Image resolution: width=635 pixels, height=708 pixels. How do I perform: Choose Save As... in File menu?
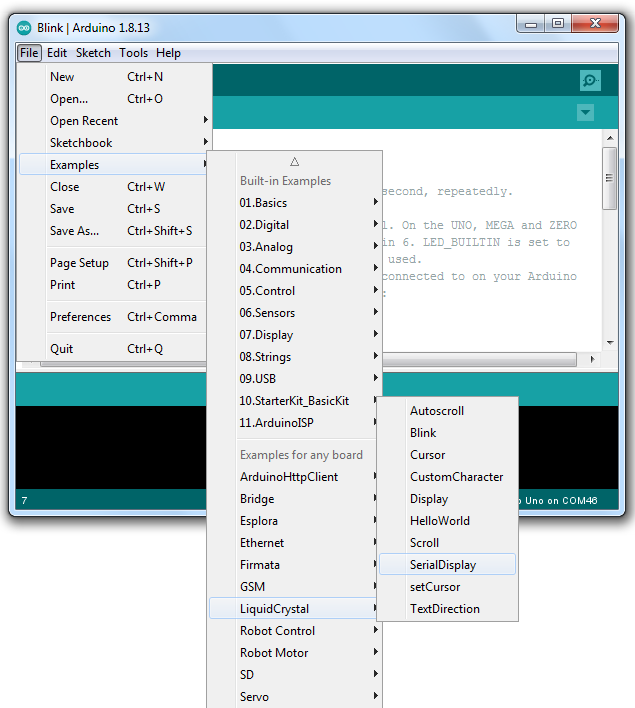pyautogui.click(x=113, y=231)
